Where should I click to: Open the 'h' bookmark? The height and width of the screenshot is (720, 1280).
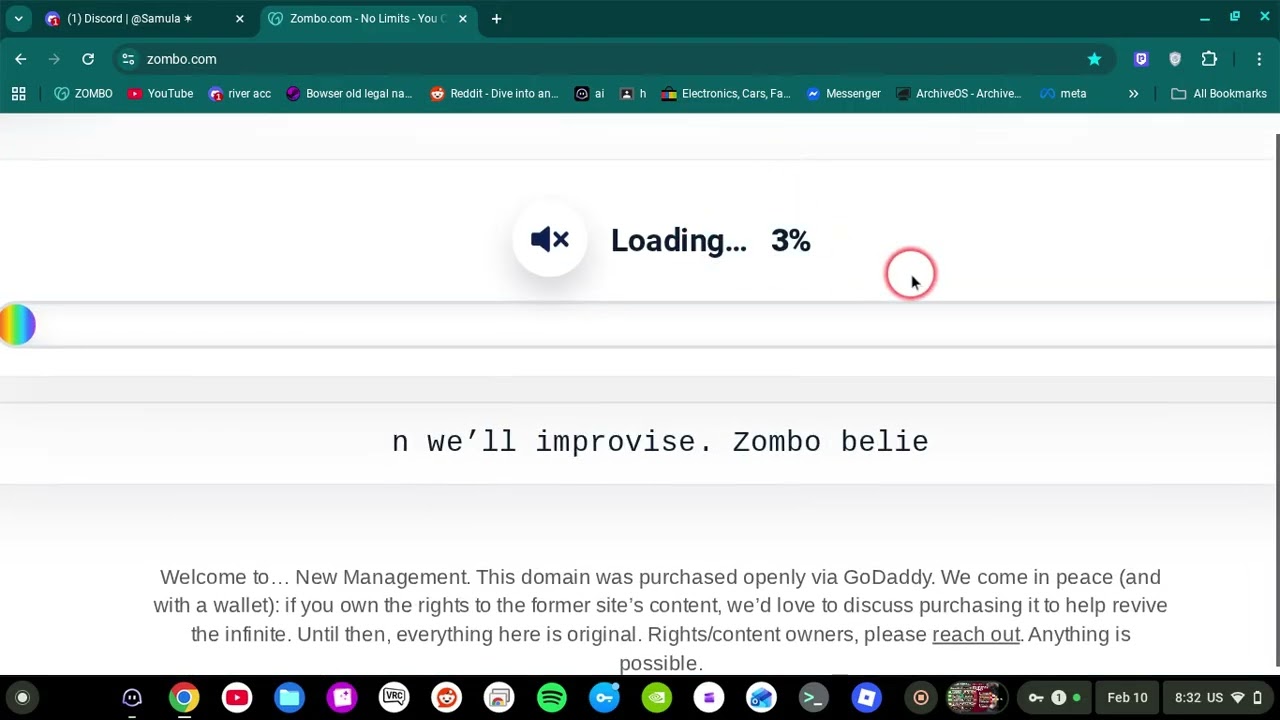[x=634, y=93]
